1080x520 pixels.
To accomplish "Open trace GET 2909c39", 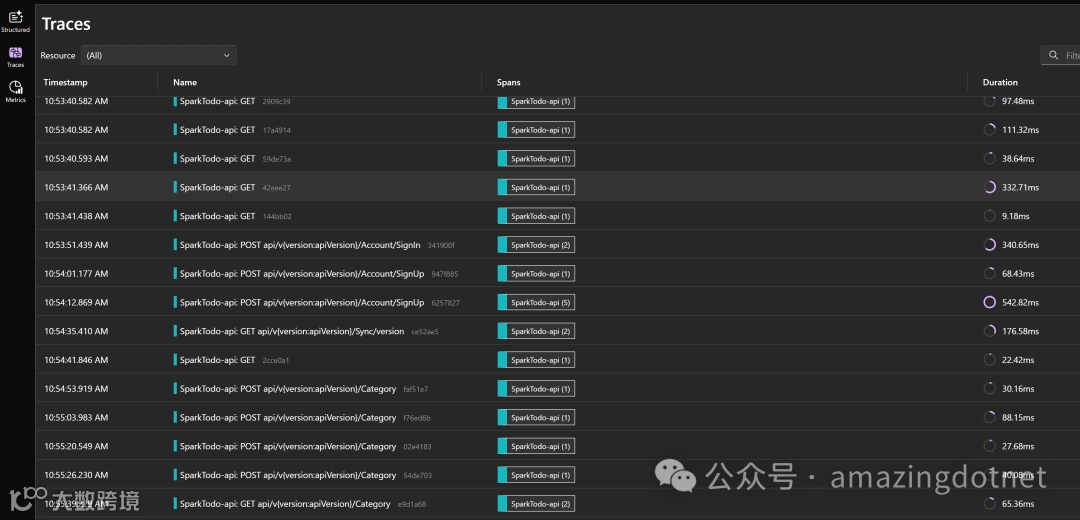I will point(231,101).
